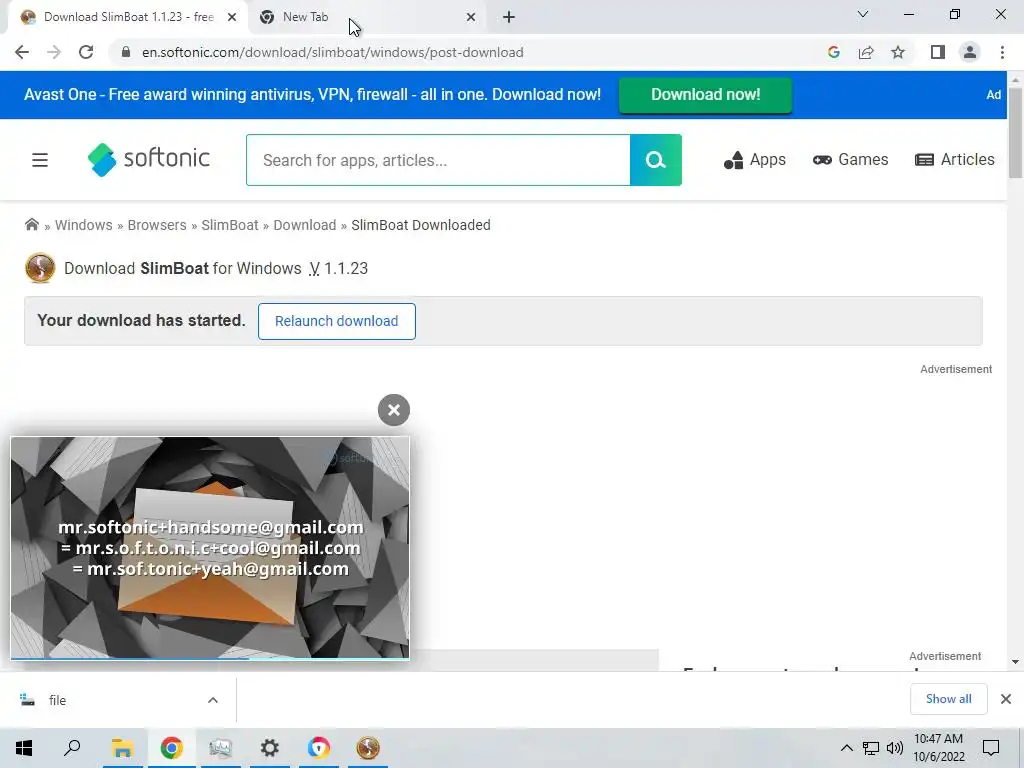This screenshot has width=1024, height=768.
Task: Open Chrome profile avatar menu
Action: (x=970, y=52)
